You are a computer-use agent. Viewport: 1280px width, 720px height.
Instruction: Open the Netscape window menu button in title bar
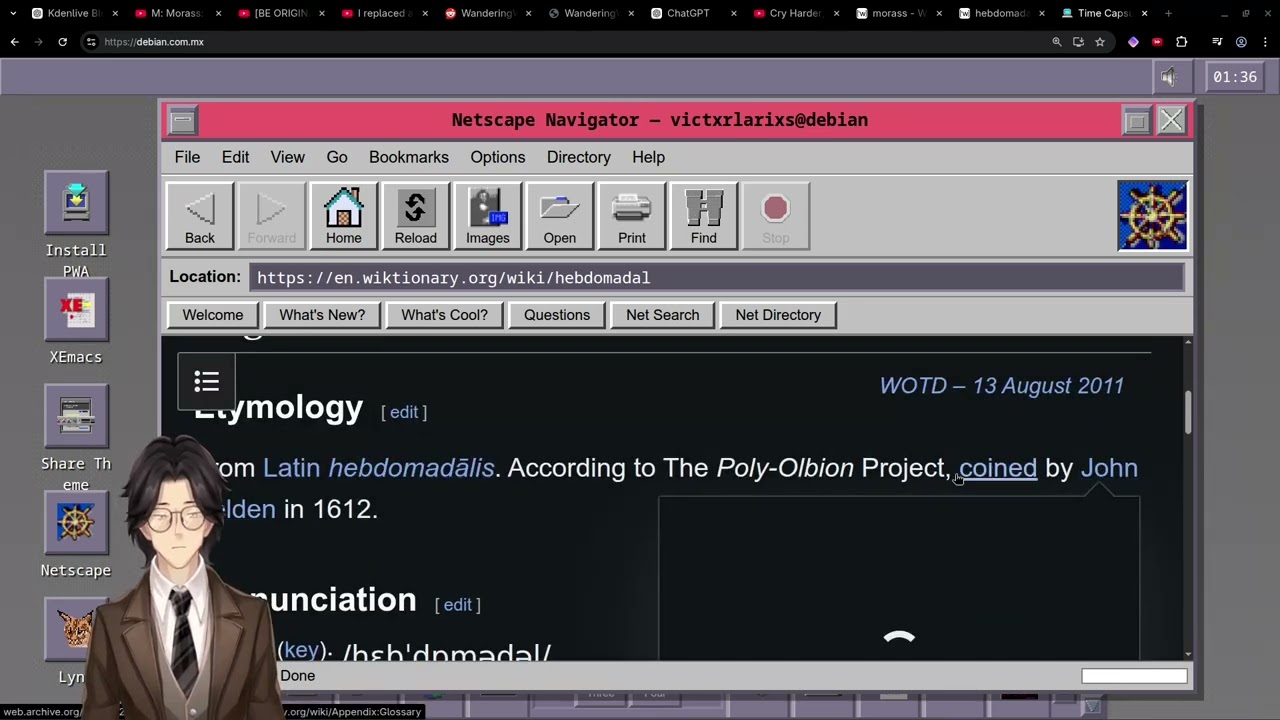click(182, 121)
